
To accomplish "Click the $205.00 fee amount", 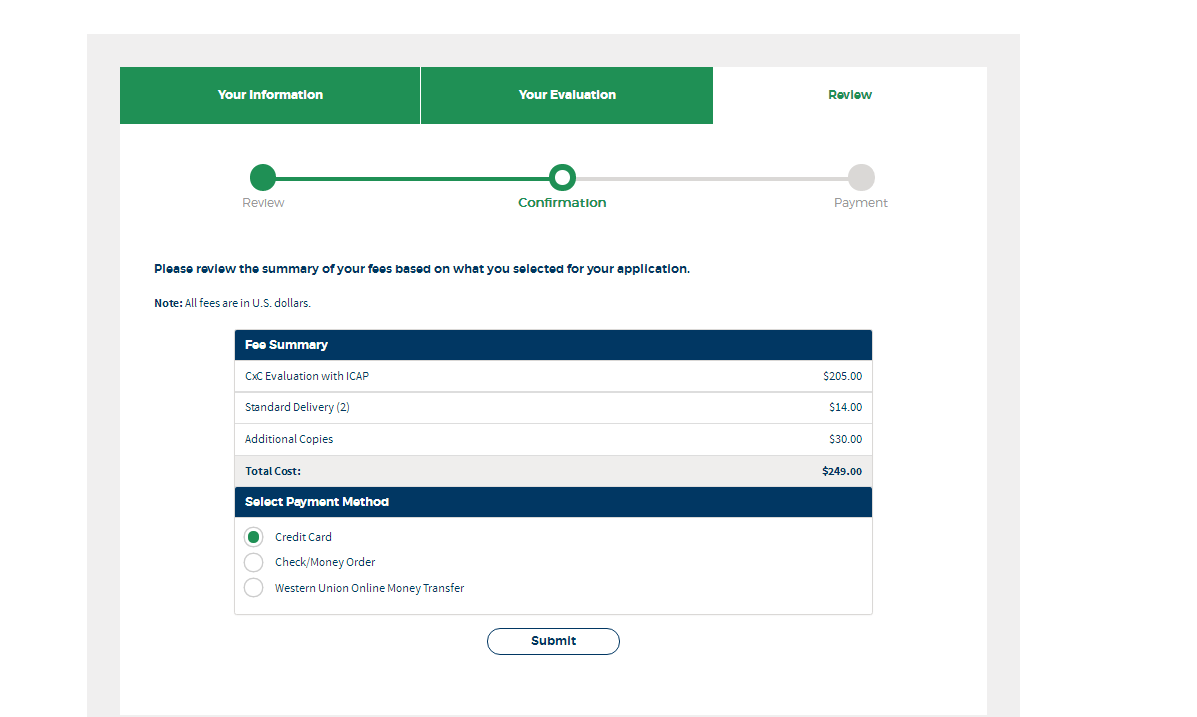I will point(842,376).
